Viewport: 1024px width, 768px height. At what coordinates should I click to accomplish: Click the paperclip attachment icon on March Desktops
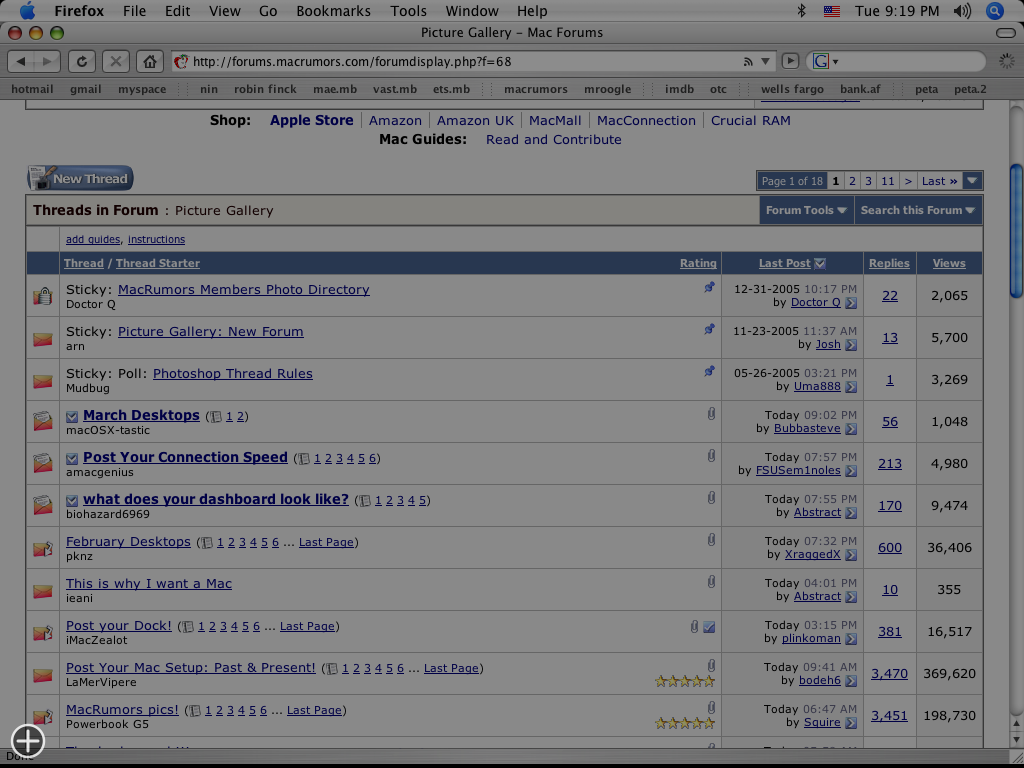tap(711, 413)
